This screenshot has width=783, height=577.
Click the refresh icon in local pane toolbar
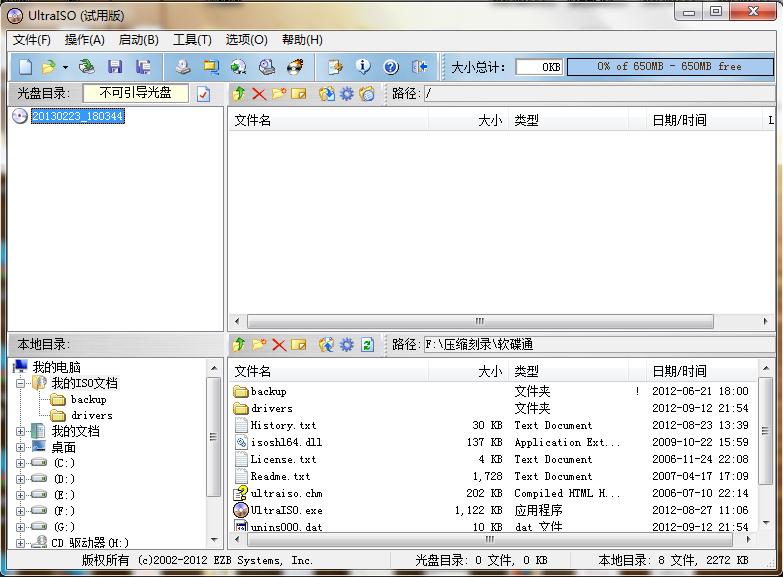367,345
